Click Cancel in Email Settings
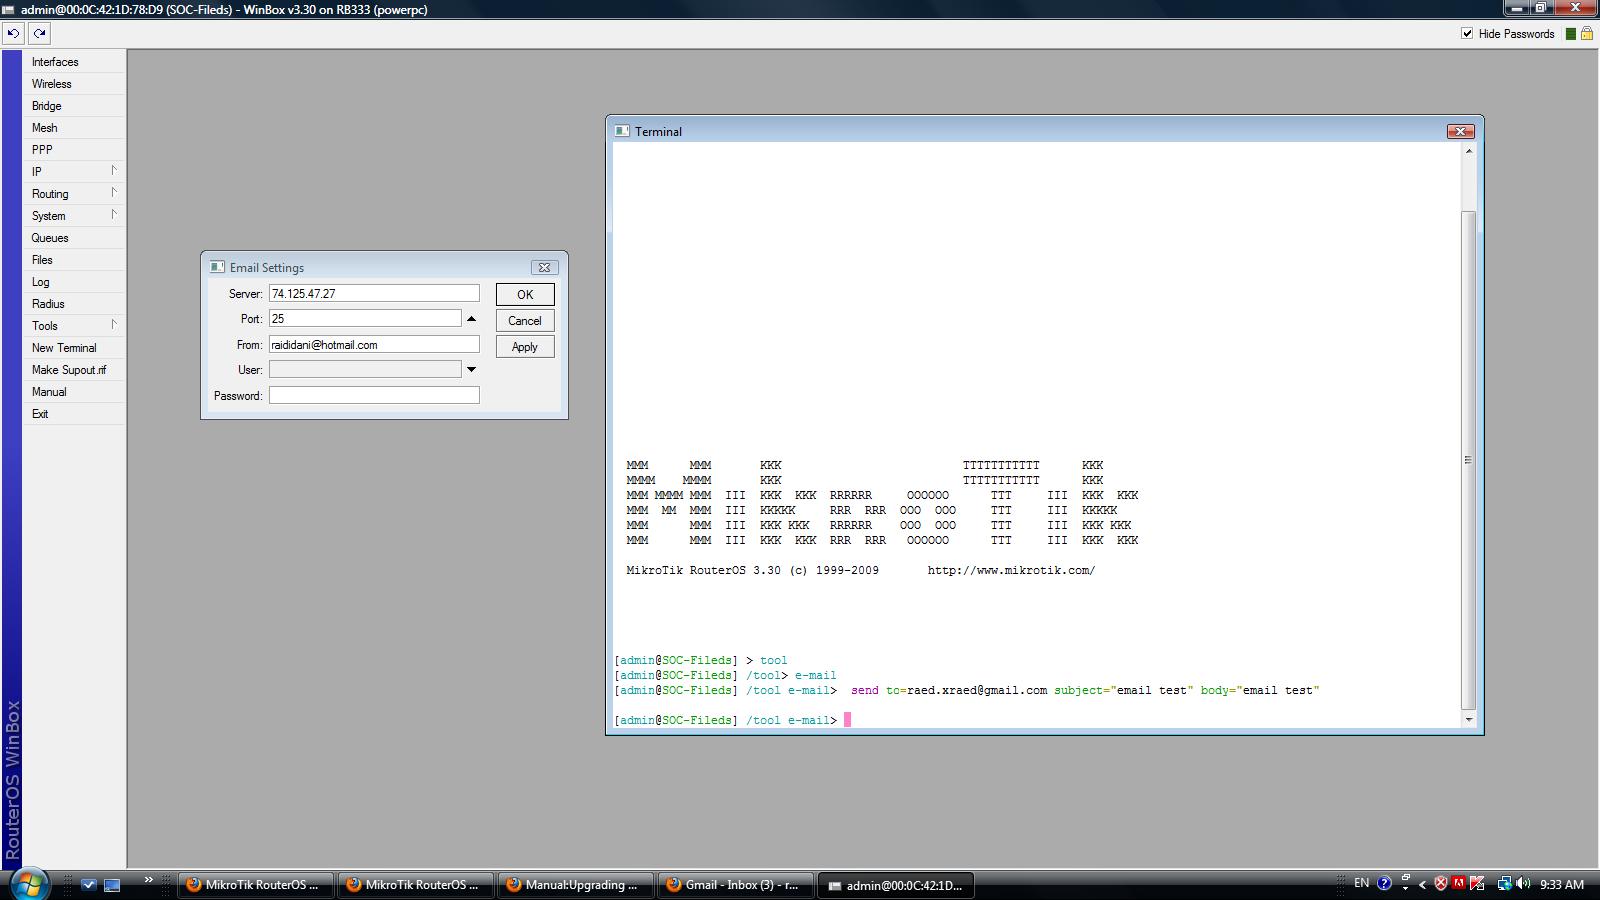The height and width of the screenshot is (900, 1600). 525,321
